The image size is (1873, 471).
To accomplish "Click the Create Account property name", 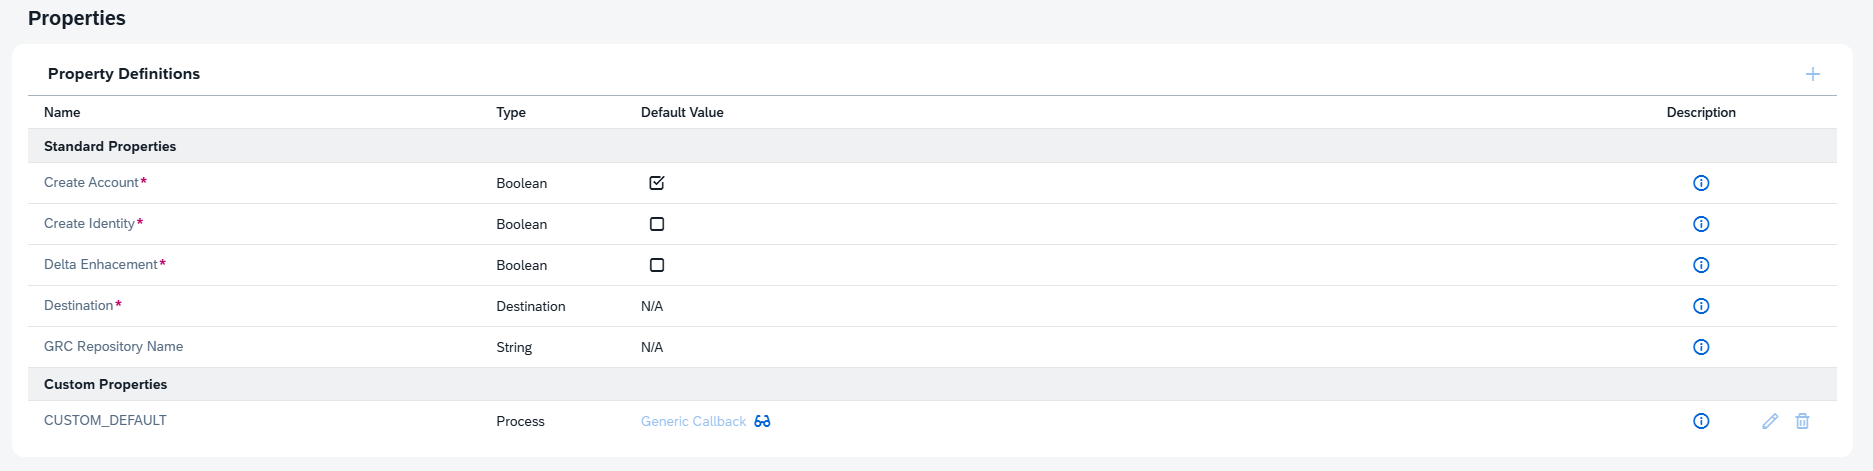I will coord(91,182).
